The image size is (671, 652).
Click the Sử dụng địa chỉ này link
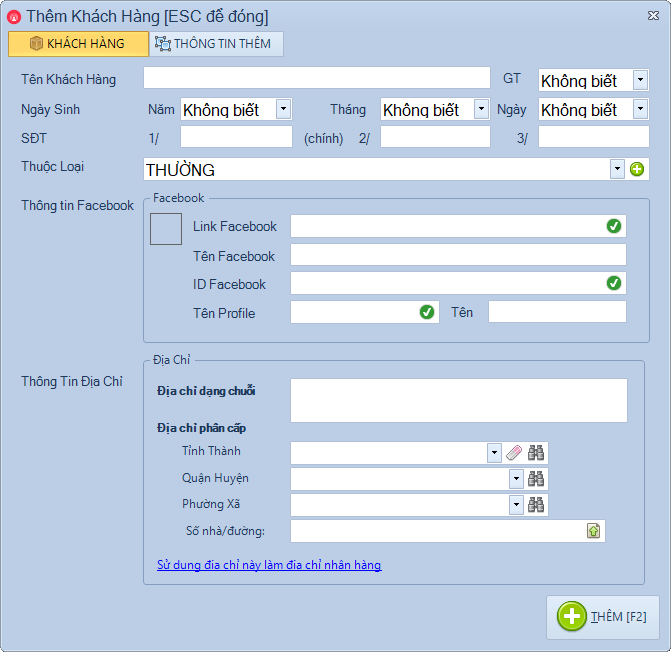[269, 565]
